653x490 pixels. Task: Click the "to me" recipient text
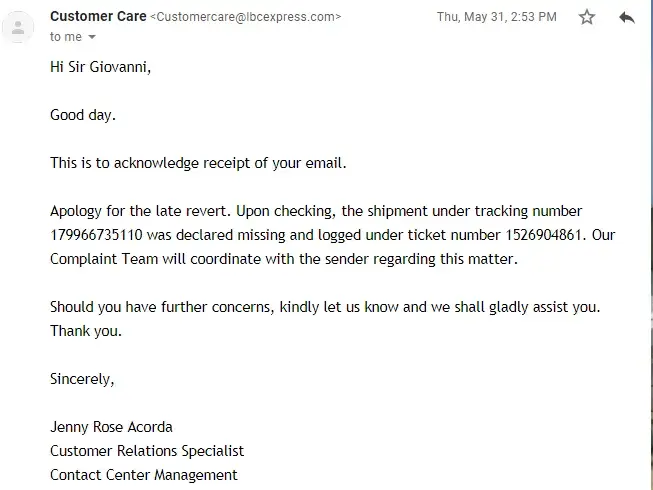[65, 37]
